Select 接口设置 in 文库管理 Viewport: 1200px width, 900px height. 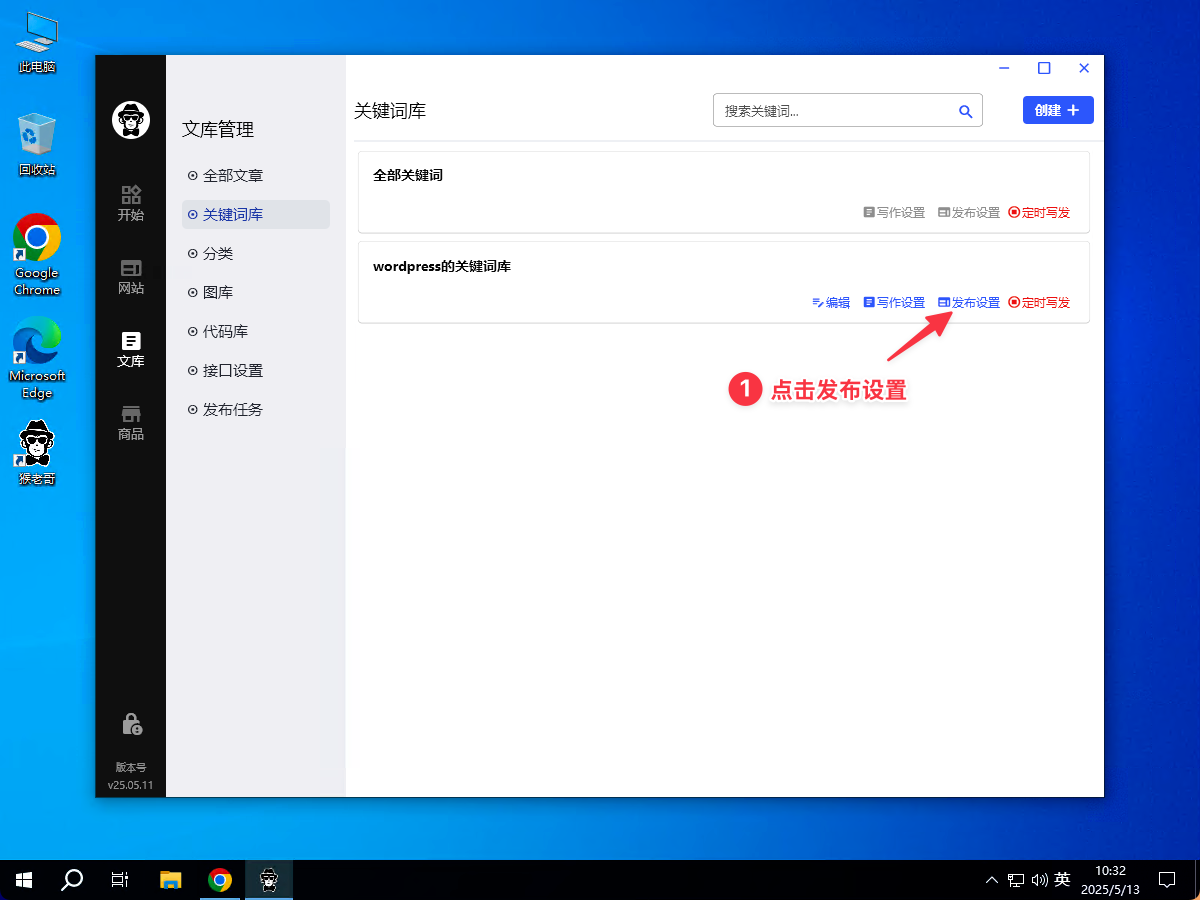[x=255, y=370]
